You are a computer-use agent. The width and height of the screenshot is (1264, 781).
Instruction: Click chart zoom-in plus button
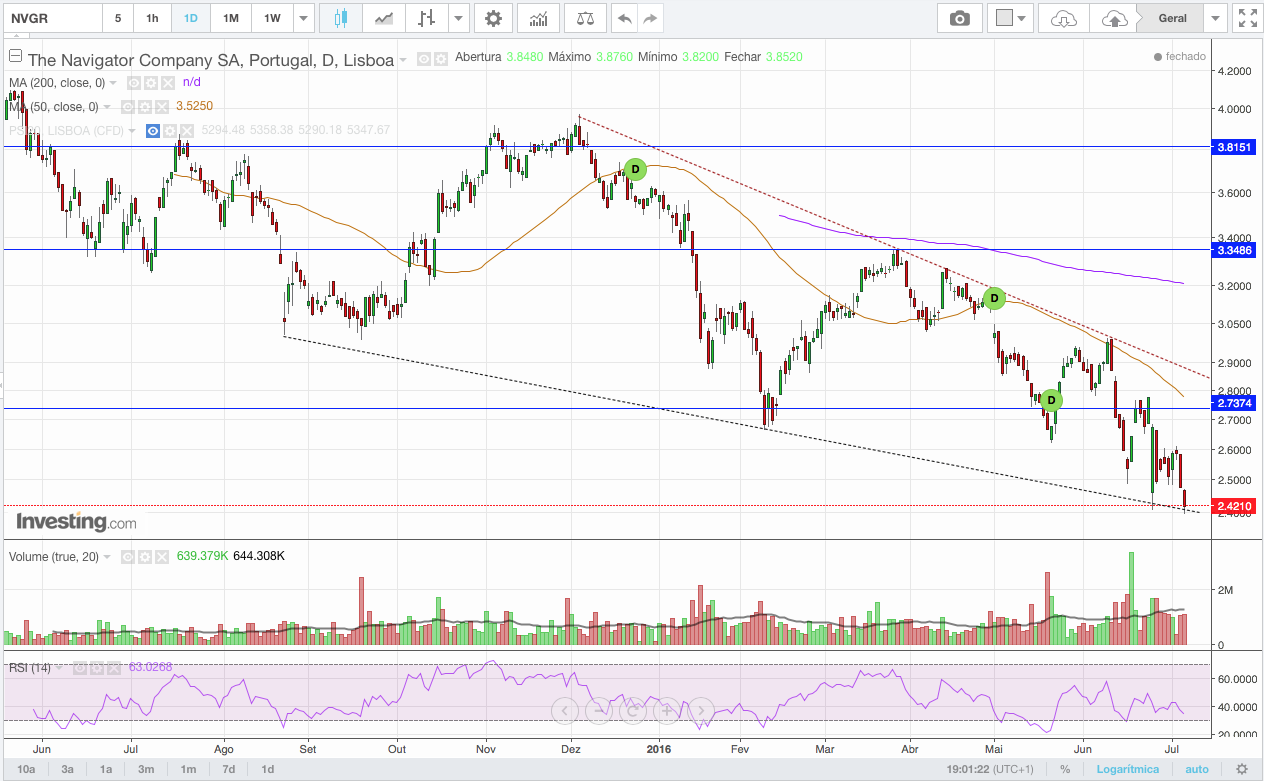667,711
